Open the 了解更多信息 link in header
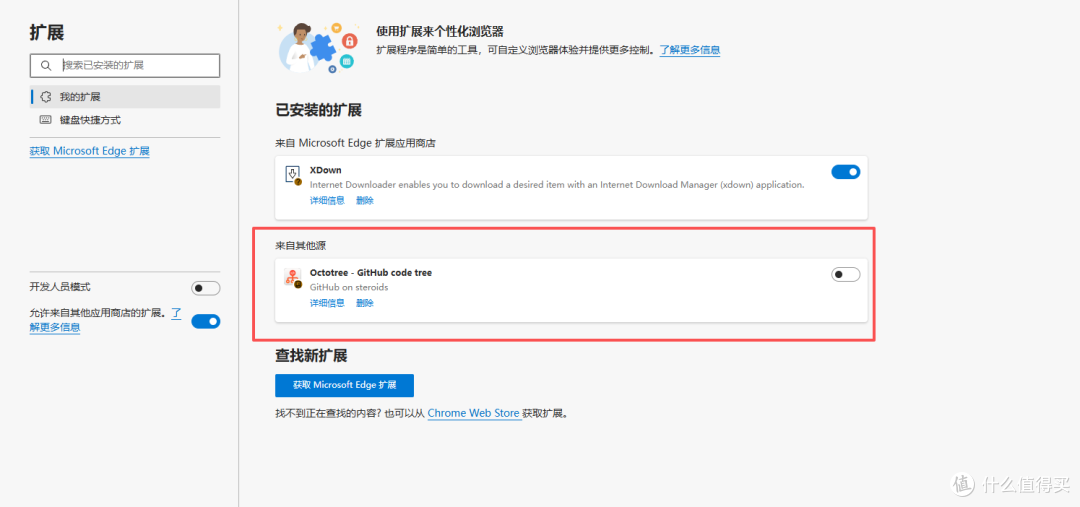Screen dimensions: 1080x507 coord(689,50)
